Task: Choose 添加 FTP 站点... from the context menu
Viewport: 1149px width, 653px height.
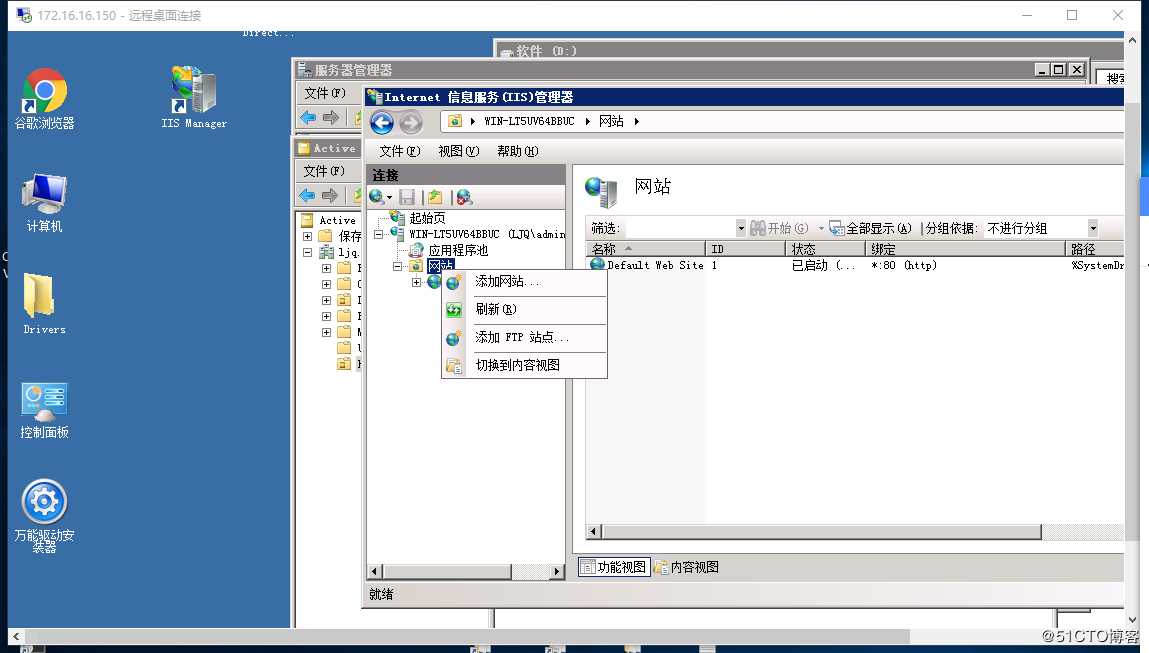Action: 524,337
